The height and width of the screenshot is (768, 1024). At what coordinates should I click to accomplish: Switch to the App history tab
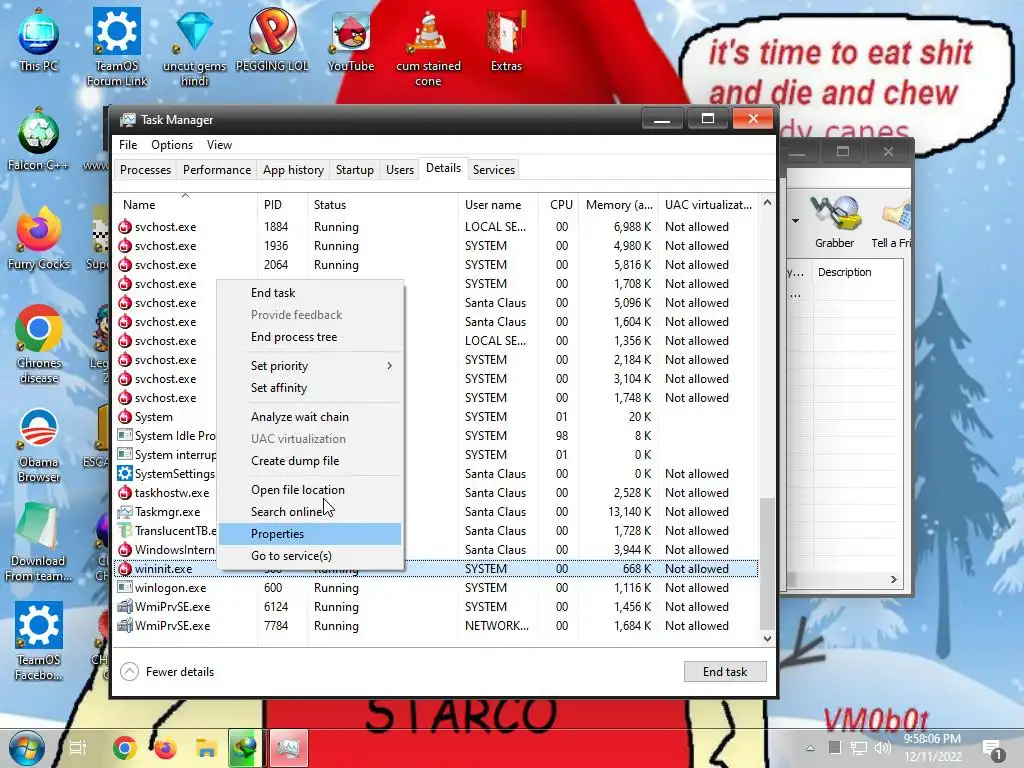coord(293,170)
